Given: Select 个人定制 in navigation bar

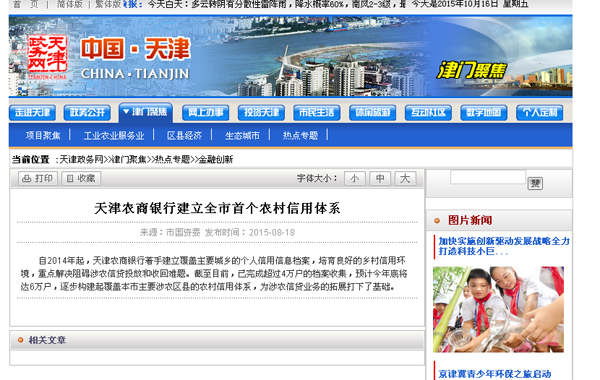Looking at the screenshot, I should 540,113.
